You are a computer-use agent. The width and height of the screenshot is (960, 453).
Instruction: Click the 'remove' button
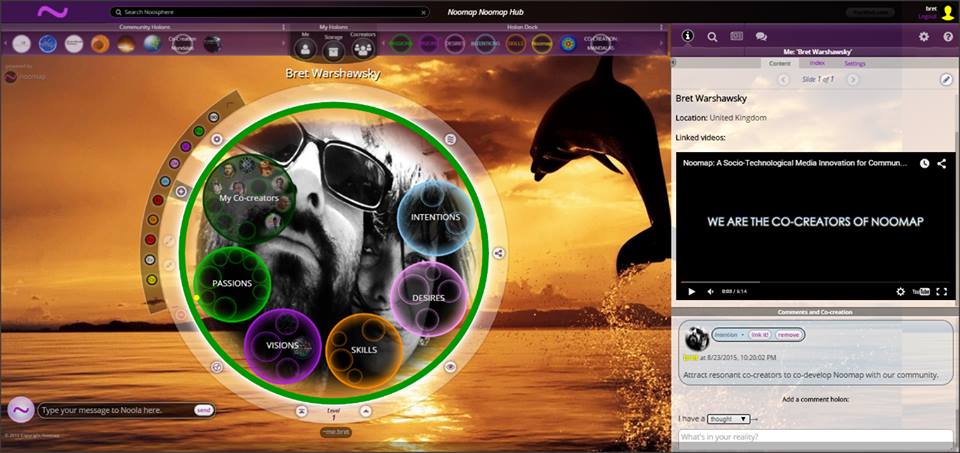pos(789,335)
